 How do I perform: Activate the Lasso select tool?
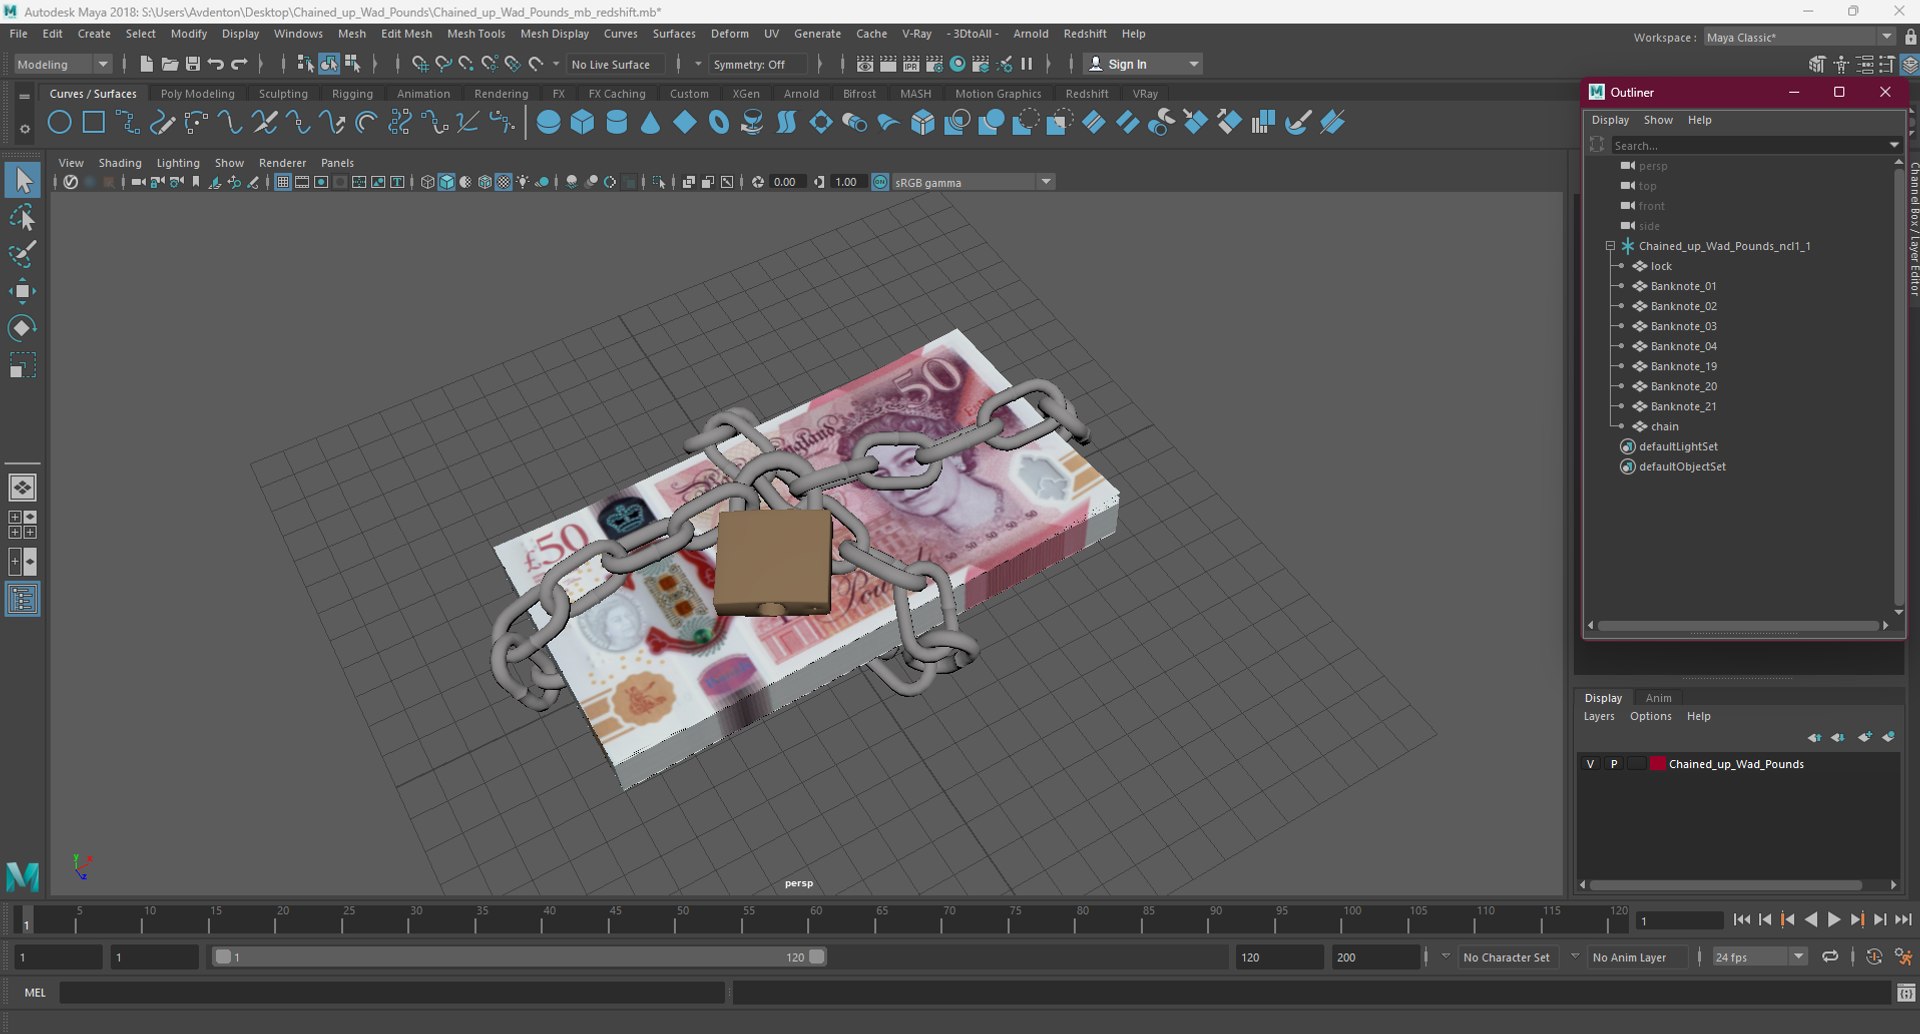pos(22,217)
